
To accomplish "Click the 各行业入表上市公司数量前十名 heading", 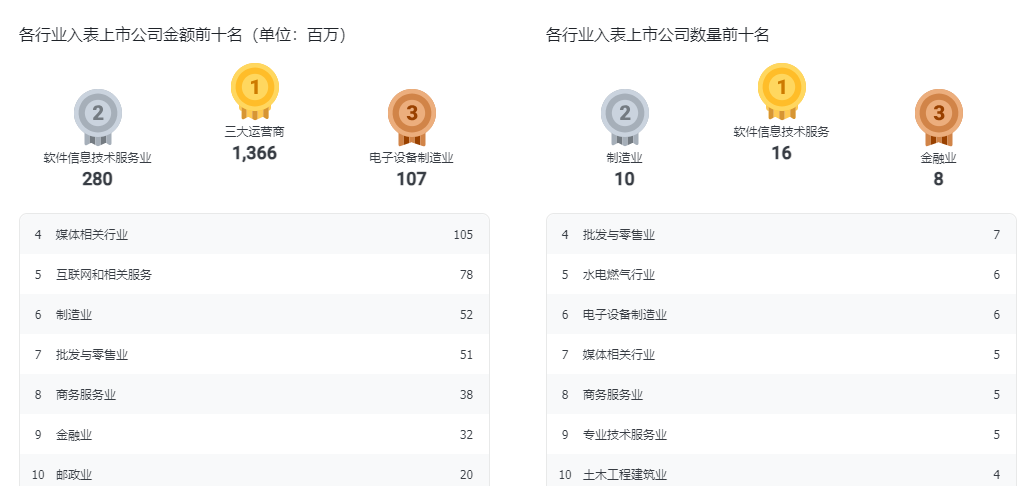I will click(658, 36).
